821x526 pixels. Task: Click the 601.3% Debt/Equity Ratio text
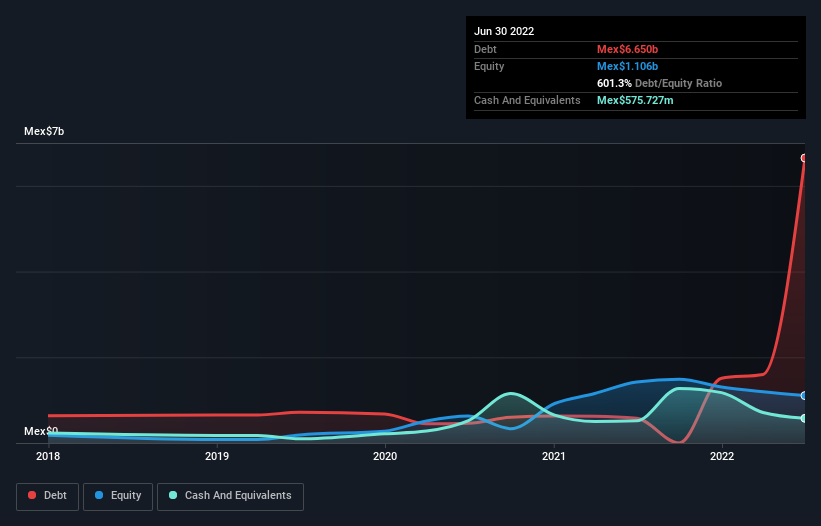(x=659, y=83)
